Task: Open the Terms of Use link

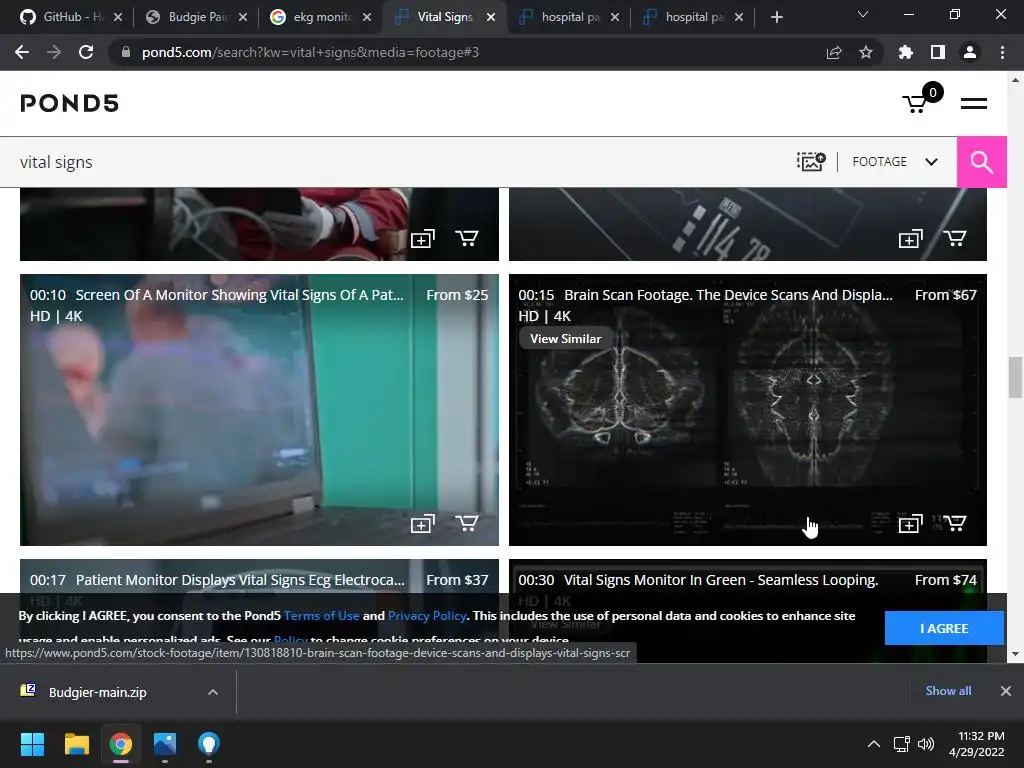Action: [x=321, y=616]
